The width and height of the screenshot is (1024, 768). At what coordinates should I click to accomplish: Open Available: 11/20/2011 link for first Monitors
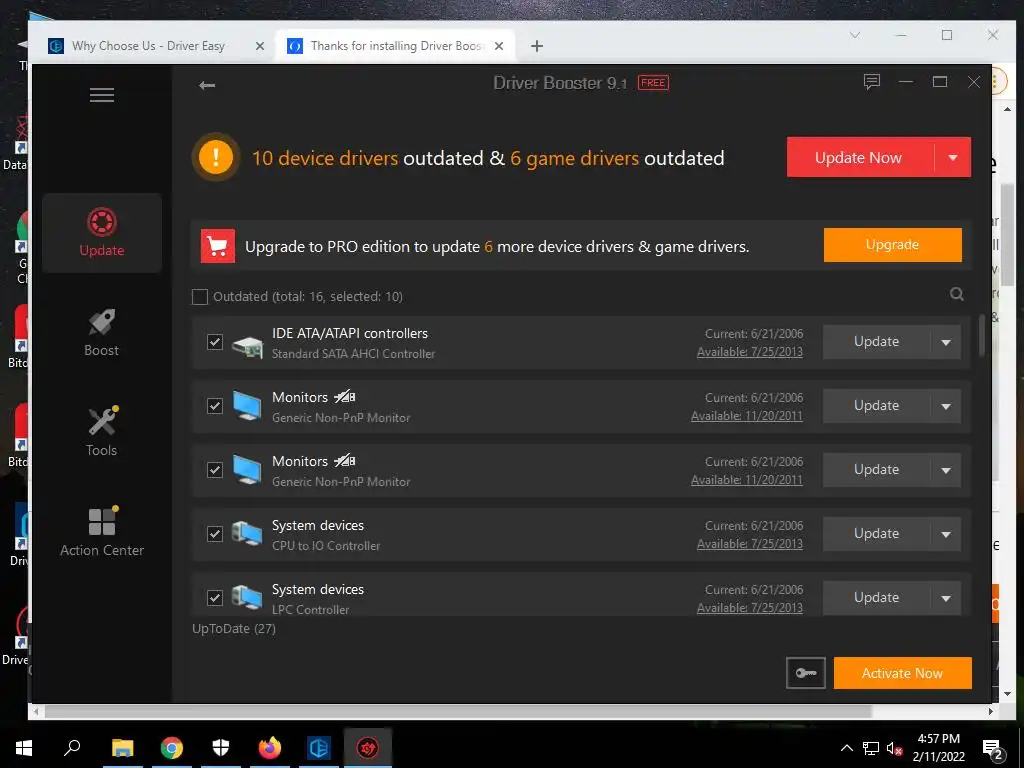pos(747,416)
